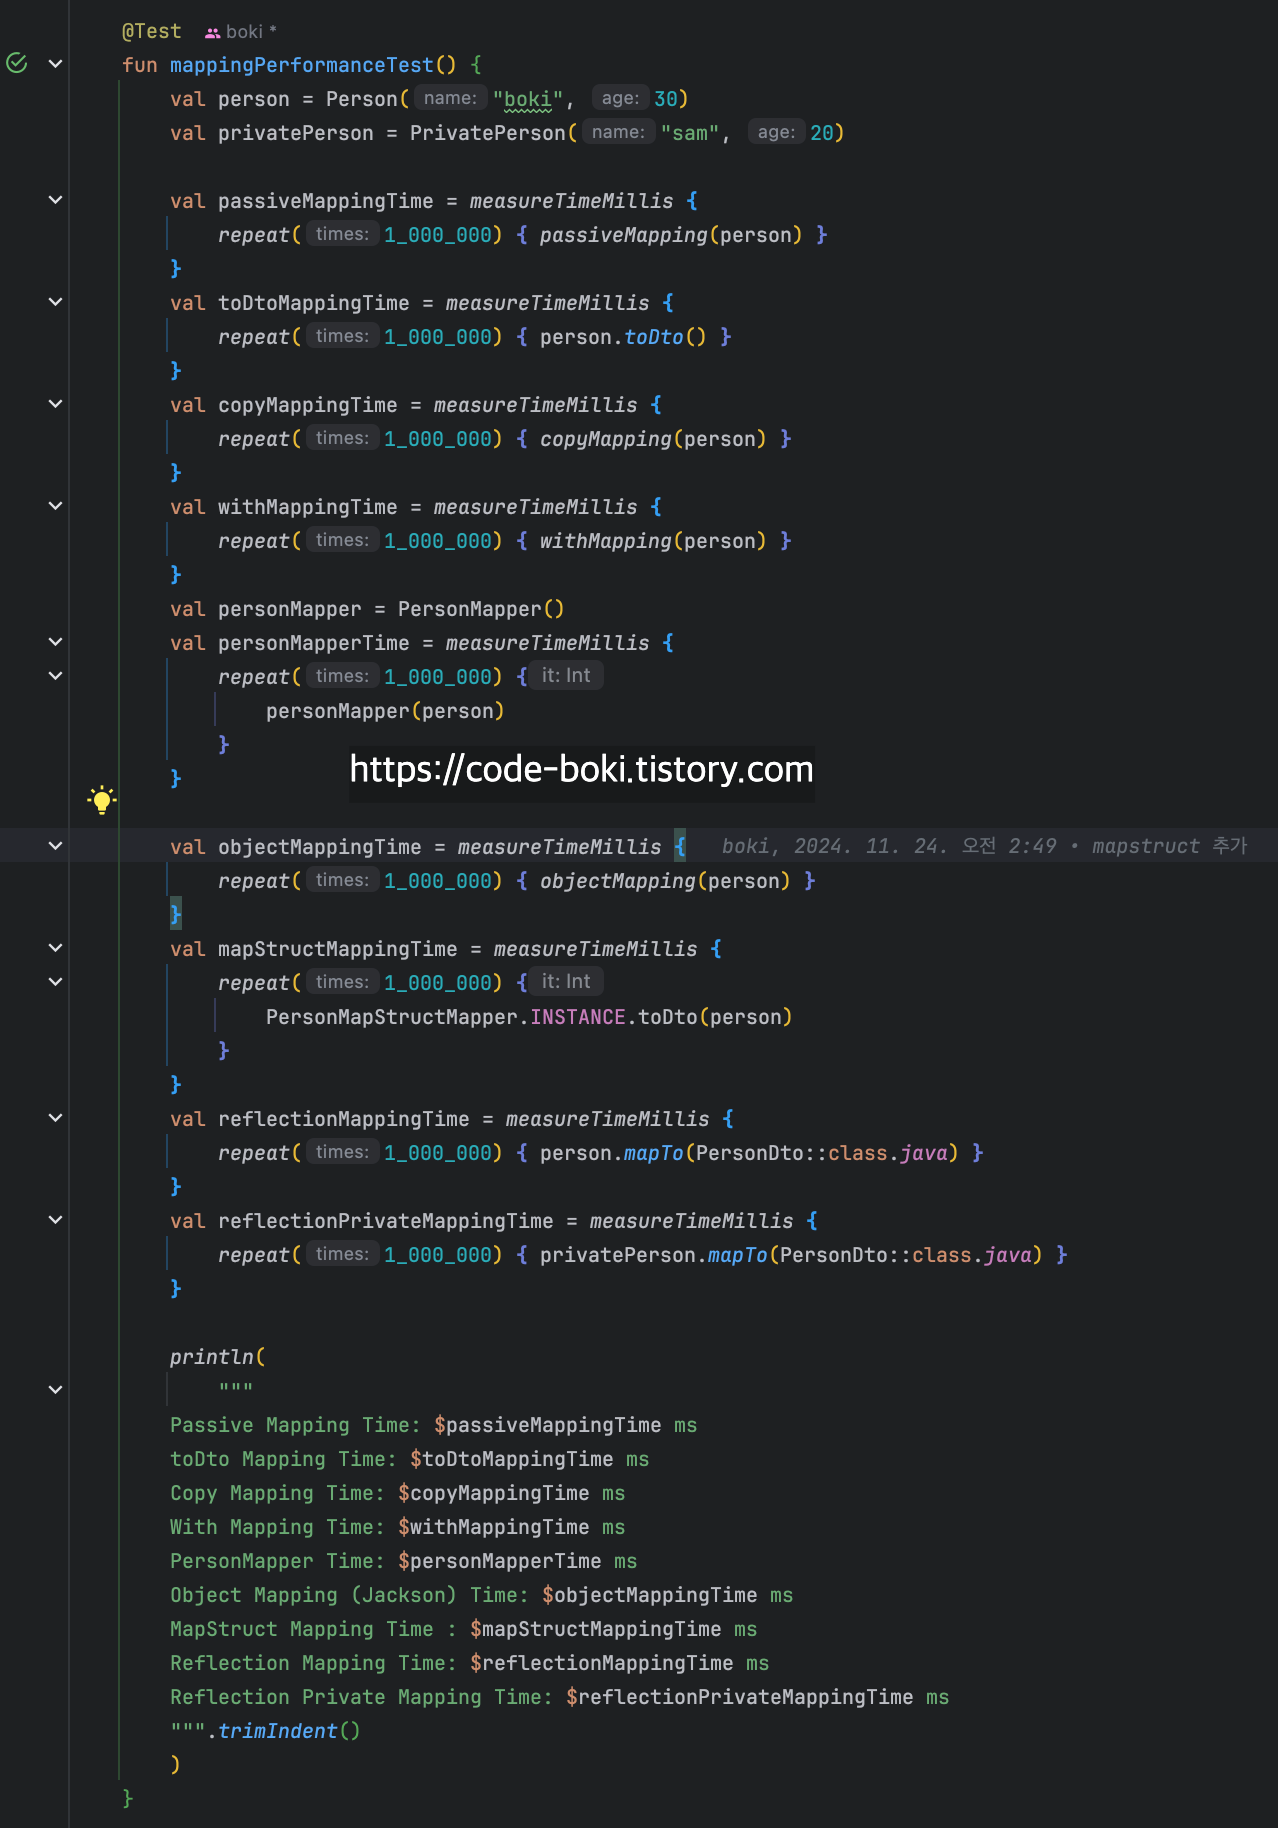The width and height of the screenshot is (1278, 1828).
Task: Click the println call
Action: [212, 1357]
